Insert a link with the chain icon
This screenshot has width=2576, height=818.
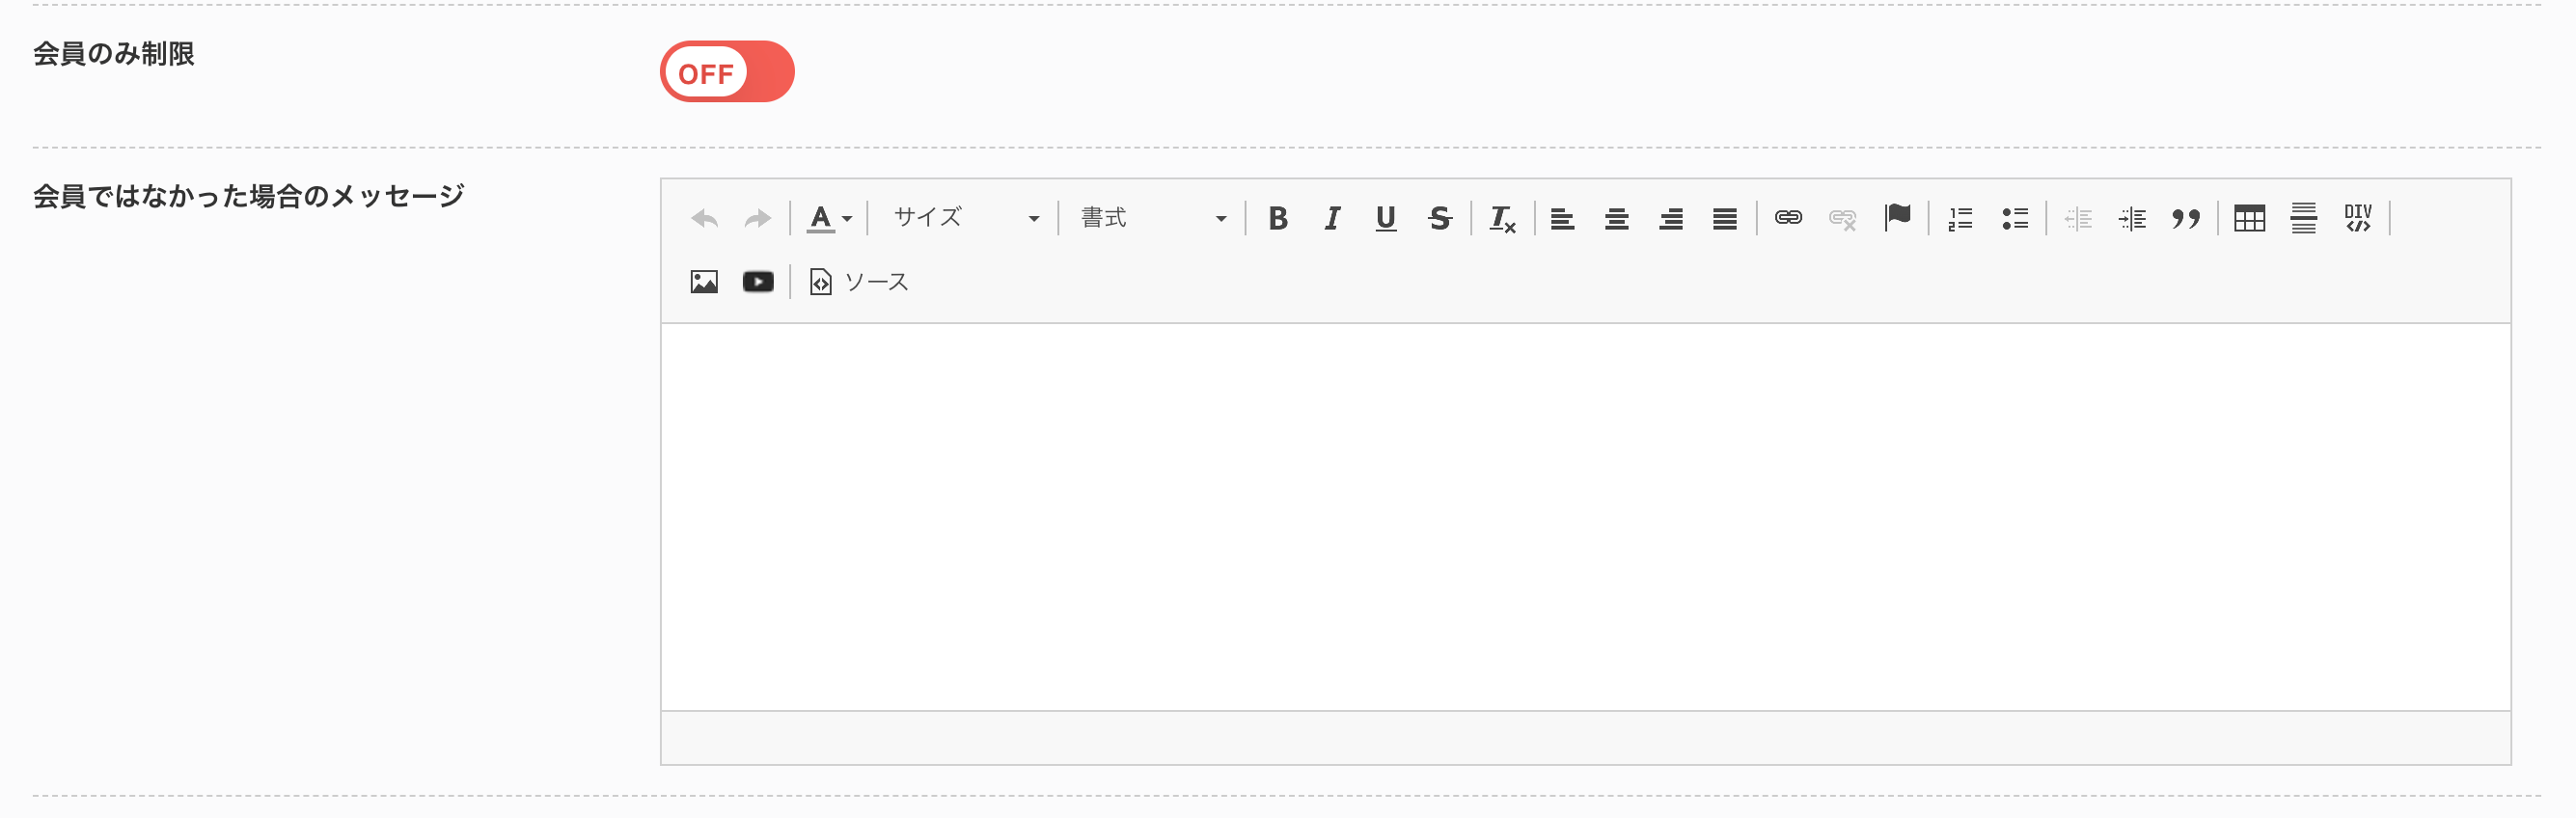(1788, 218)
